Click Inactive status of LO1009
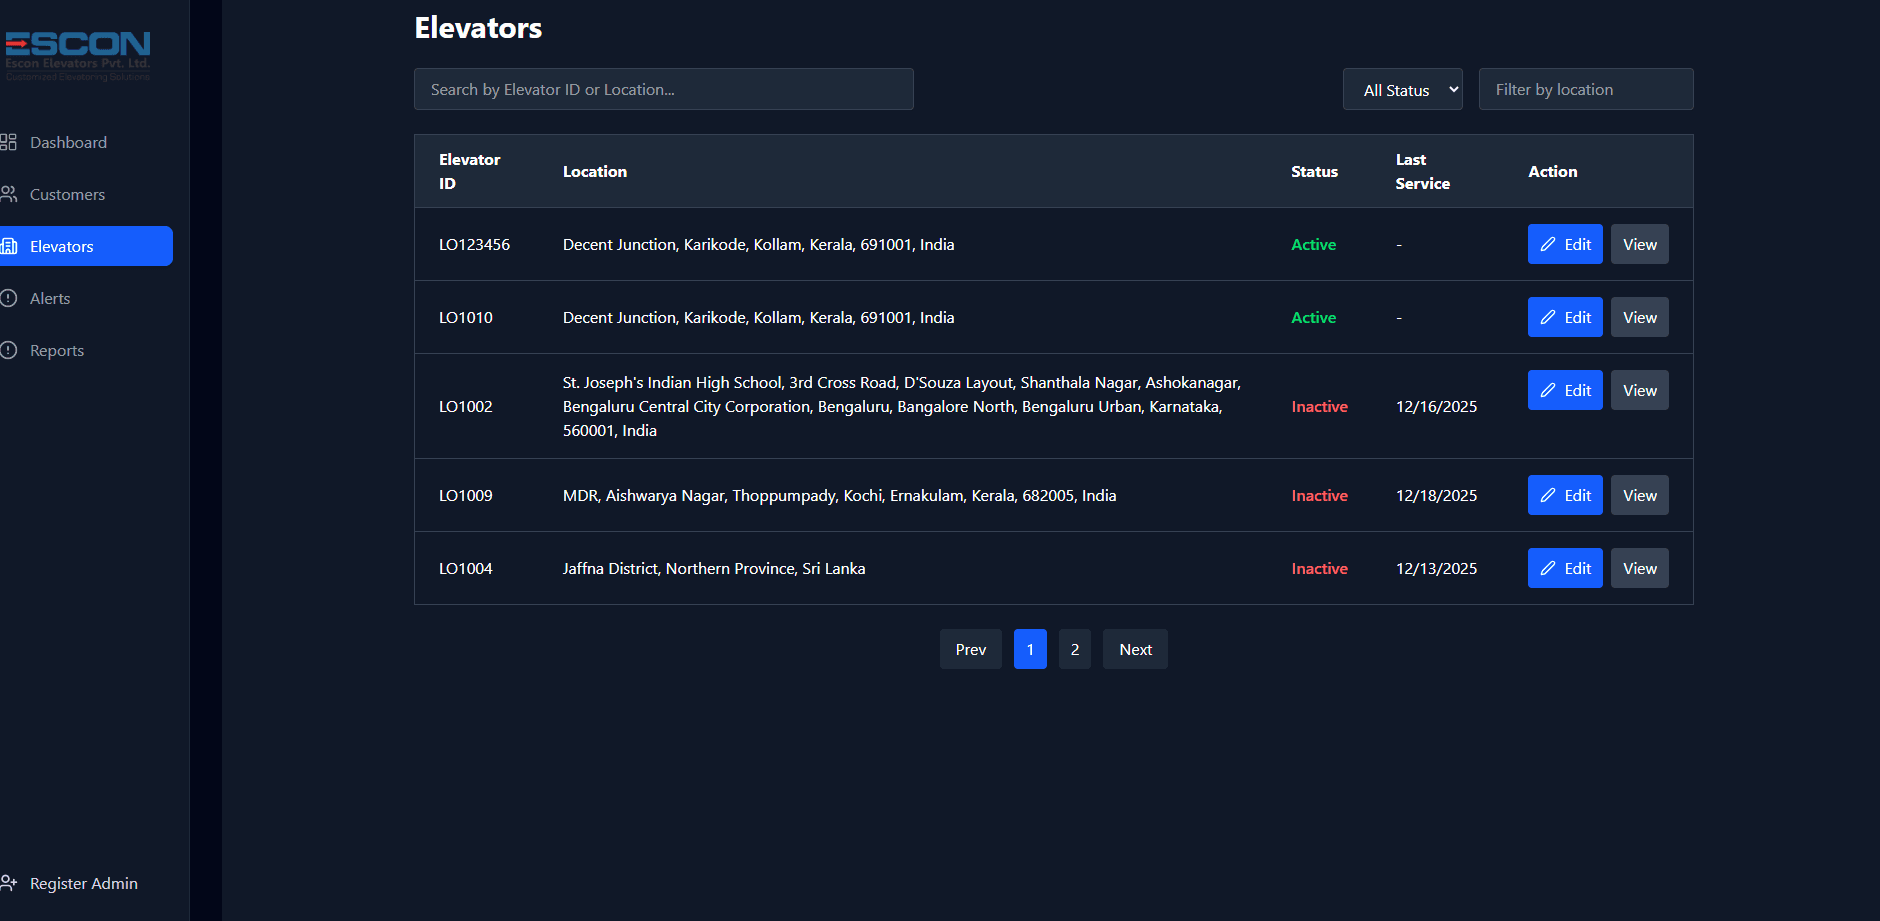This screenshot has height=921, width=1880. (x=1319, y=495)
